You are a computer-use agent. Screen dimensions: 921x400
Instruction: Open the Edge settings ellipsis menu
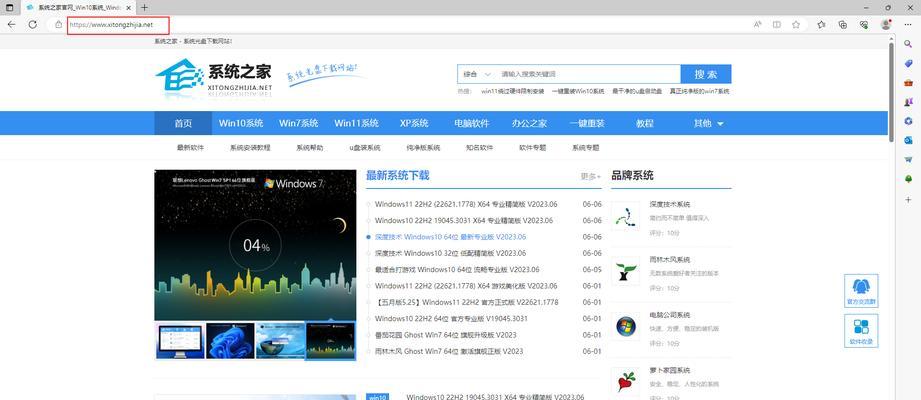click(907, 25)
